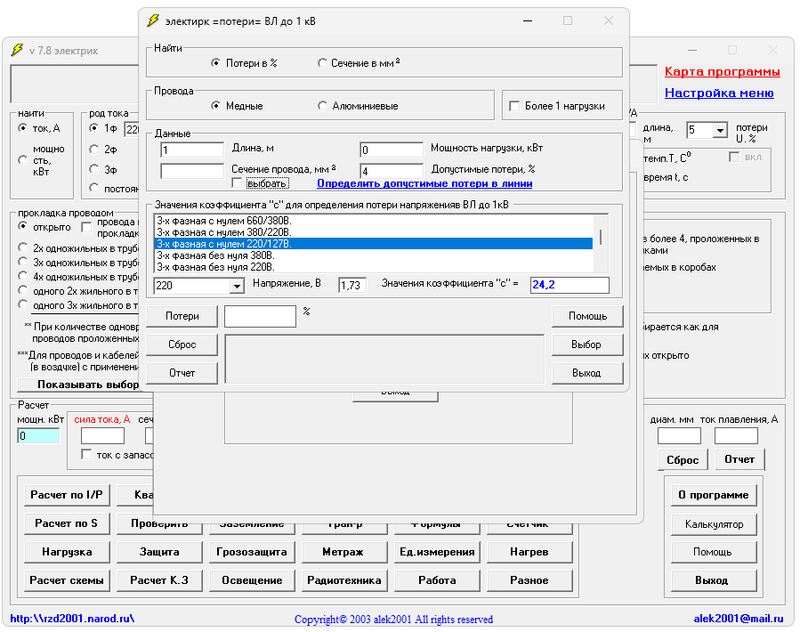Open the Расчет К.З section
Image resolution: width=800 pixels, height=632 pixels.
(x=159, y=580)
